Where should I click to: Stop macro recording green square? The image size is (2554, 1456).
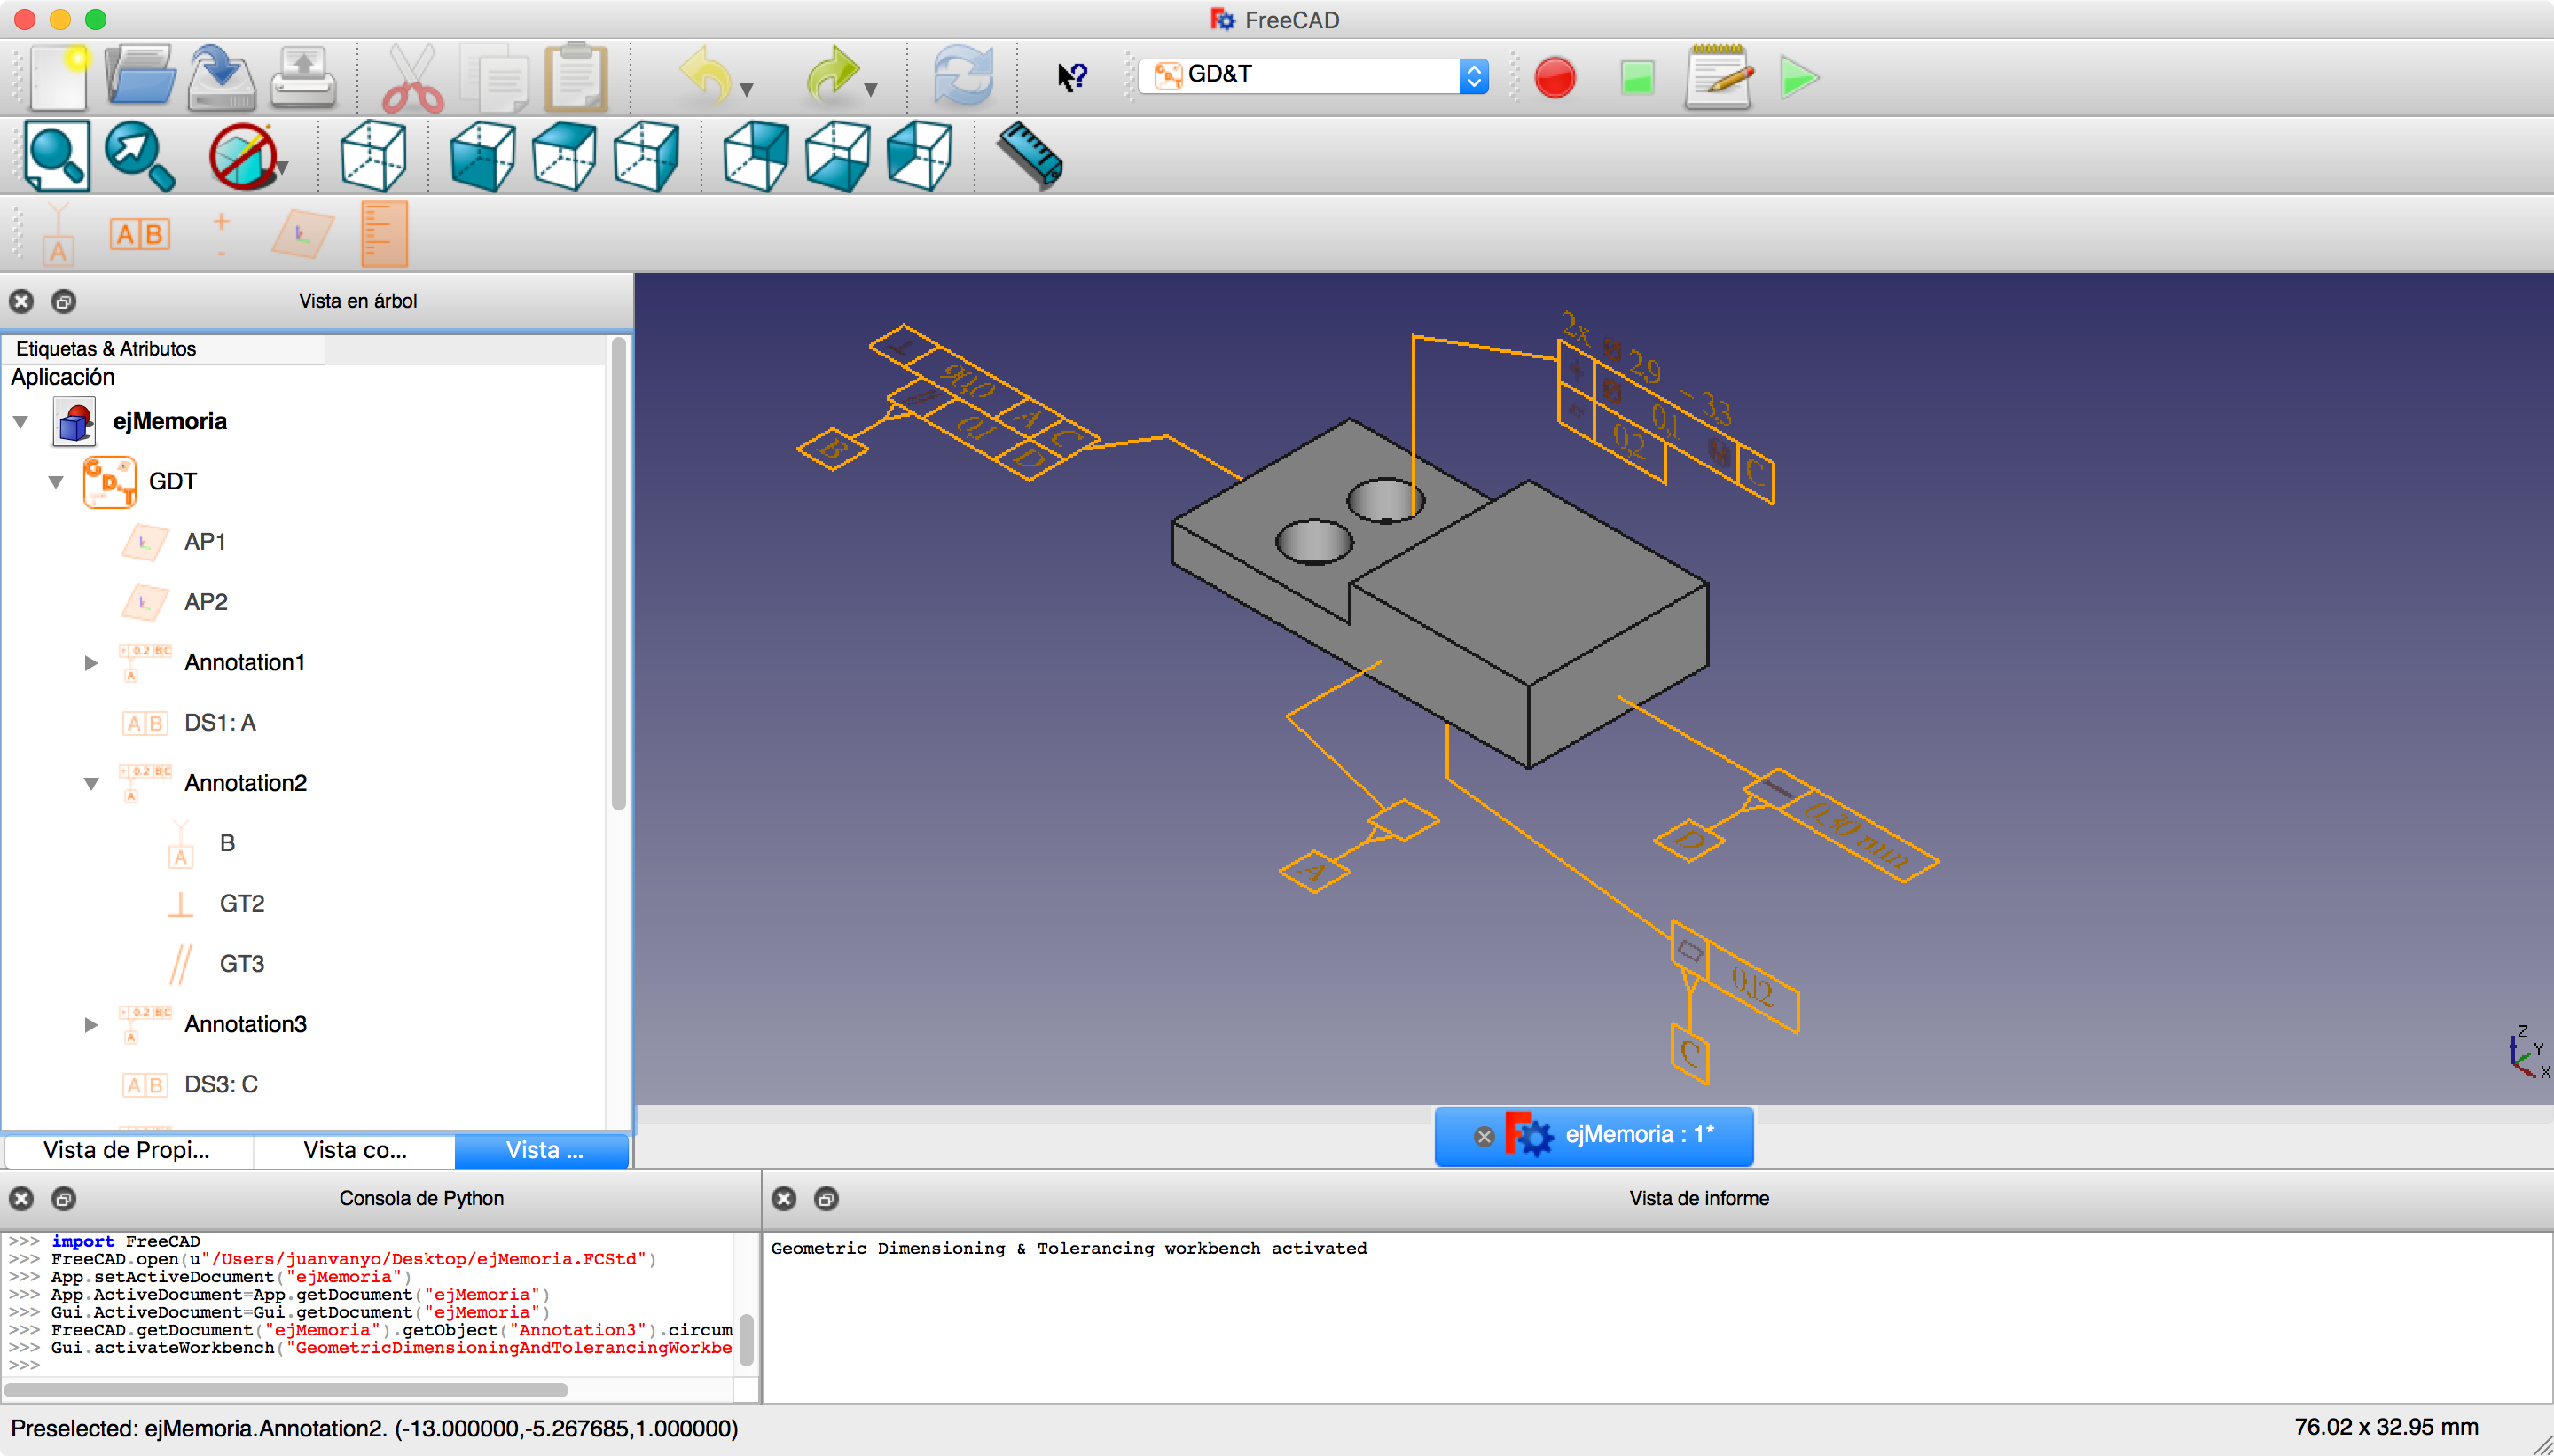point(1637,77)
